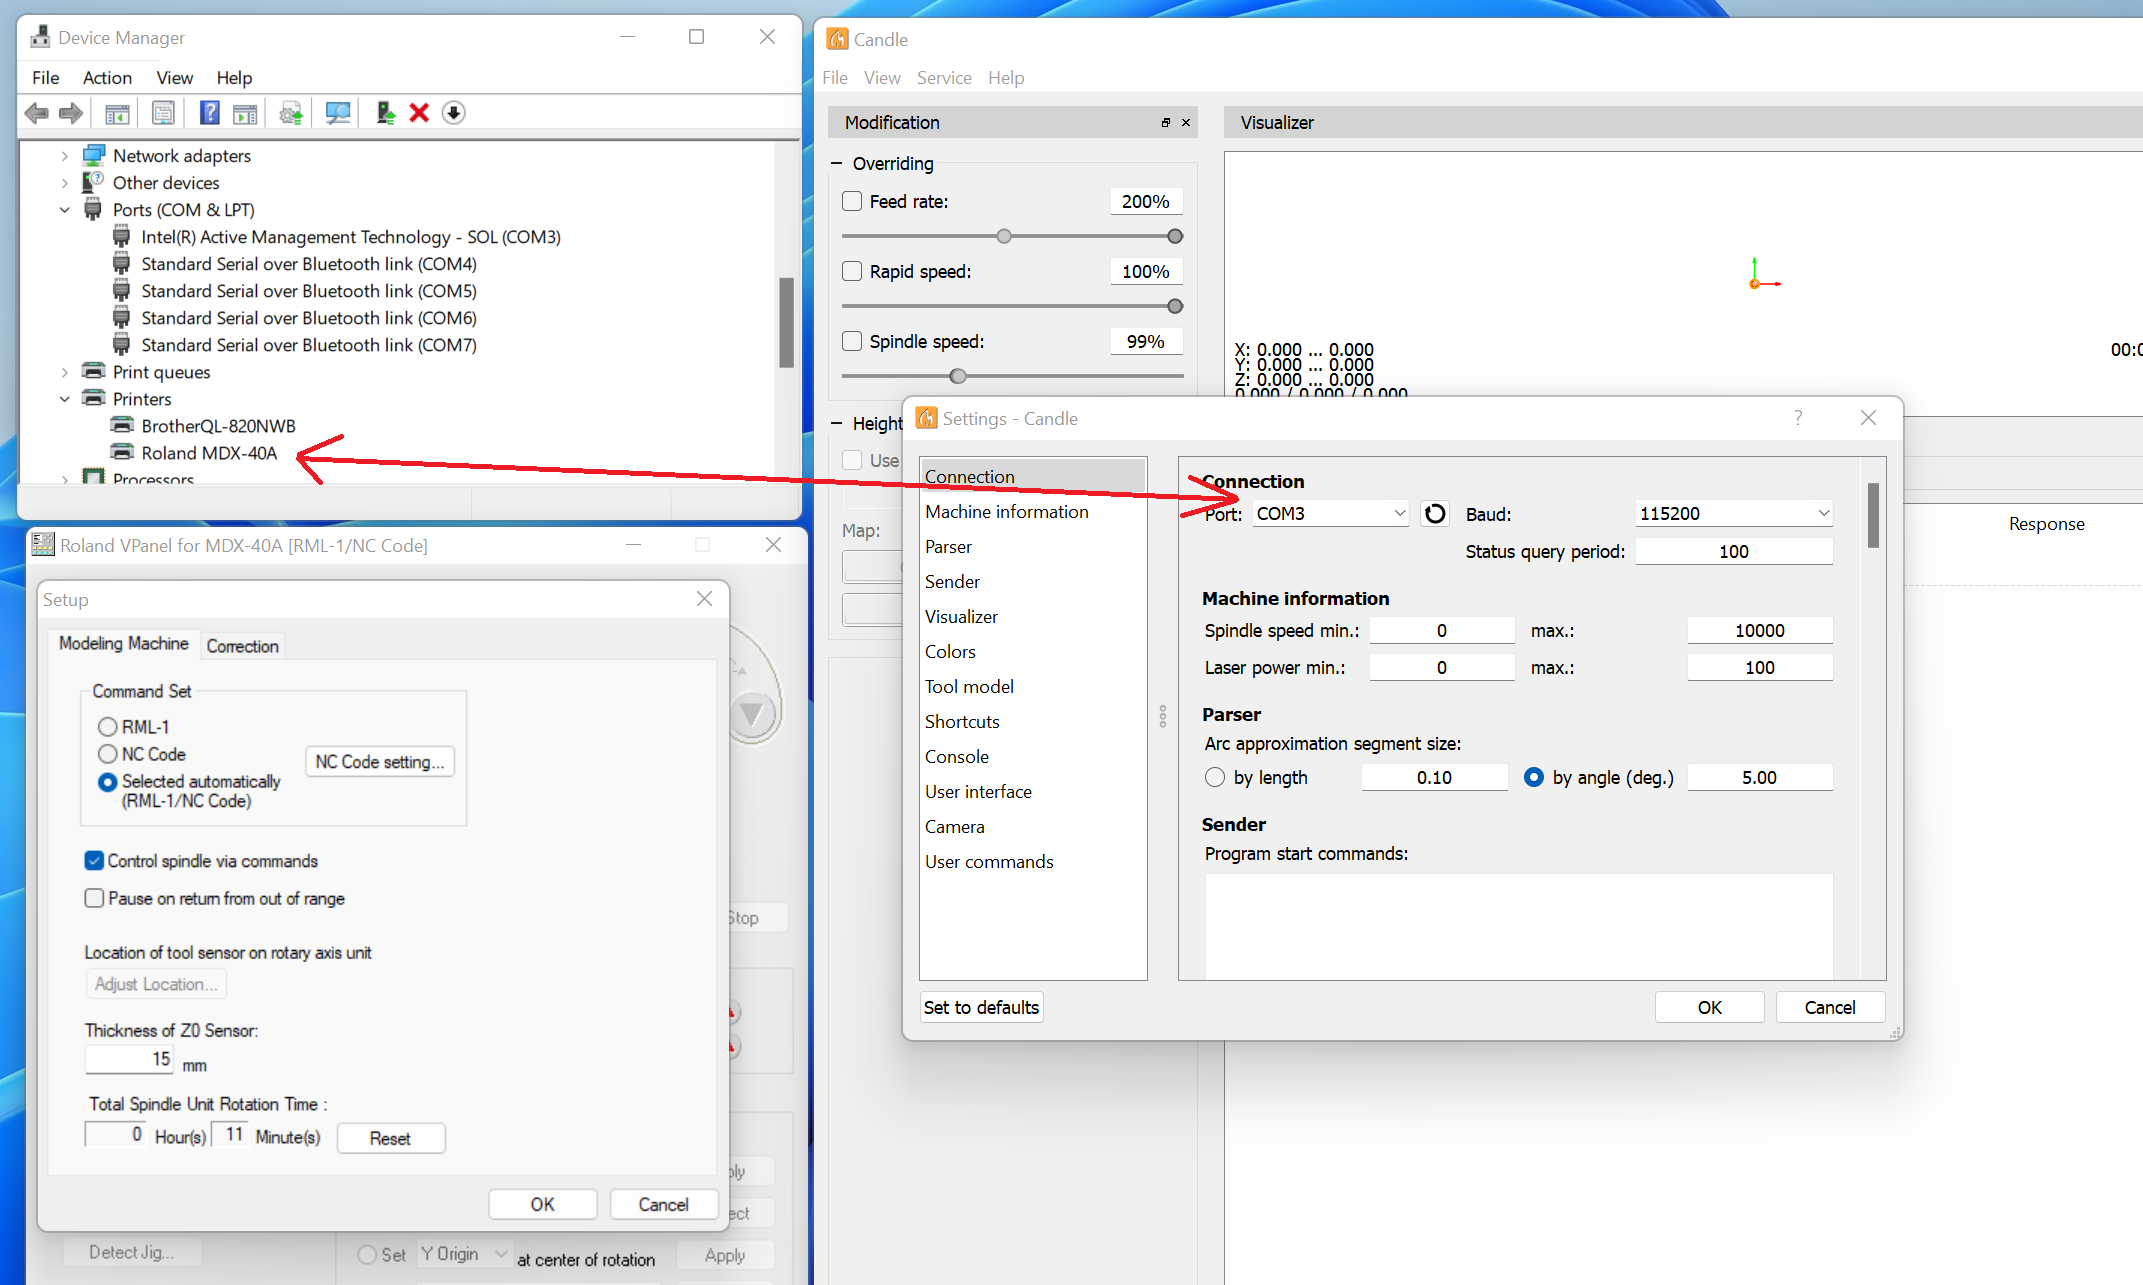Screen dimensions: 2143x1285
Task: Click the refresh ports icon beside Port field
Action: click(1435, 514)
